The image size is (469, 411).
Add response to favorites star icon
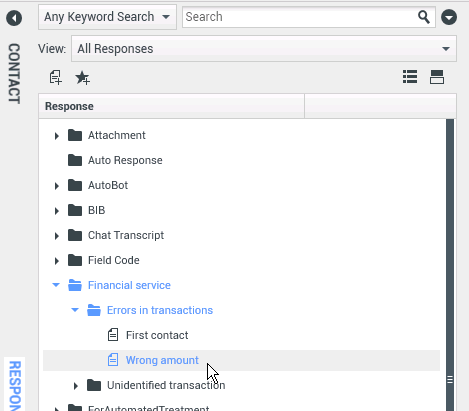tap(82, 78)
